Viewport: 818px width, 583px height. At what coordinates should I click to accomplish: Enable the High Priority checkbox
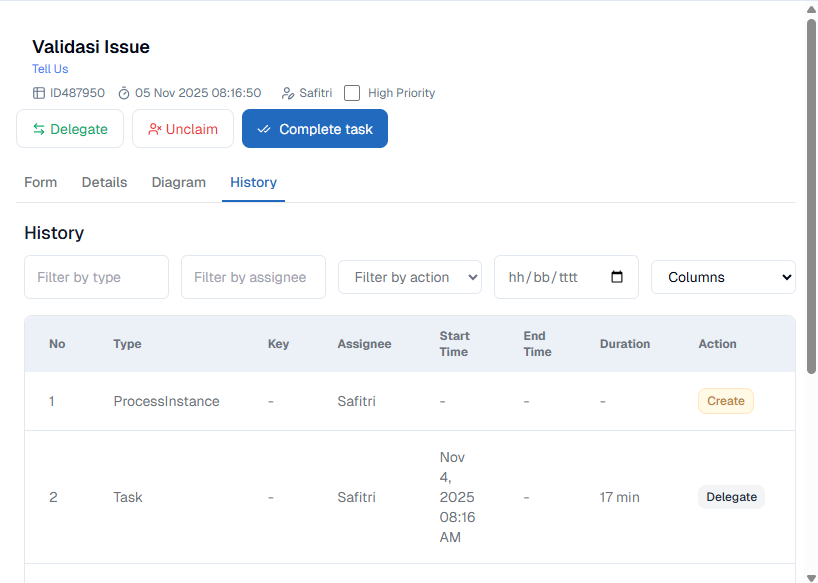pos(352,93)
